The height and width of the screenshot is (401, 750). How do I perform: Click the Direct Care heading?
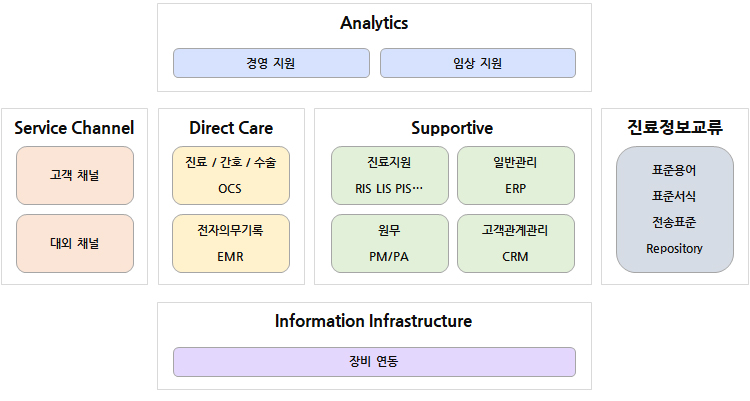click(x=231, y=128)
